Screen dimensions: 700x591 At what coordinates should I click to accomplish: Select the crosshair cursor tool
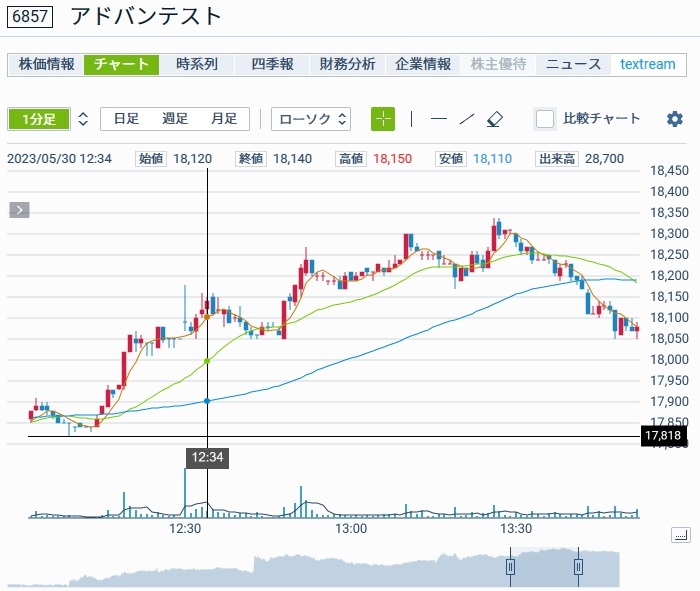(383, 119)
